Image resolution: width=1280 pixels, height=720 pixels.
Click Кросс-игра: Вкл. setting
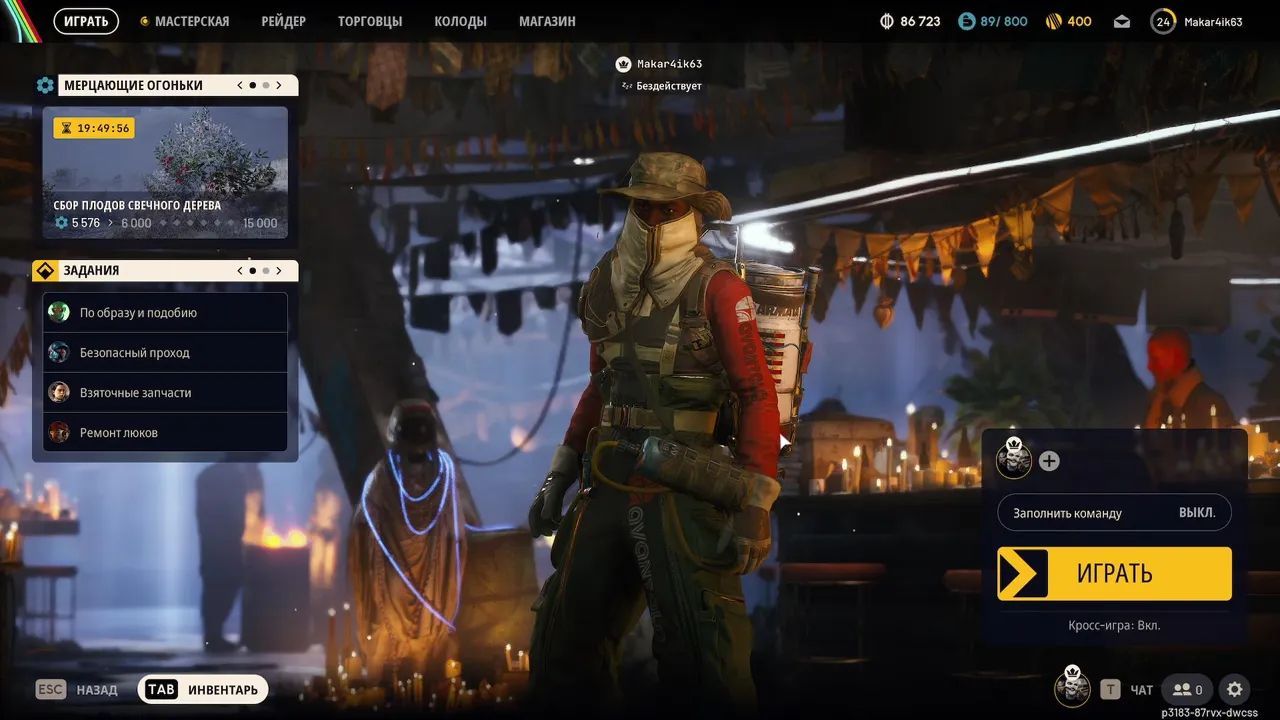(1114, 625)
